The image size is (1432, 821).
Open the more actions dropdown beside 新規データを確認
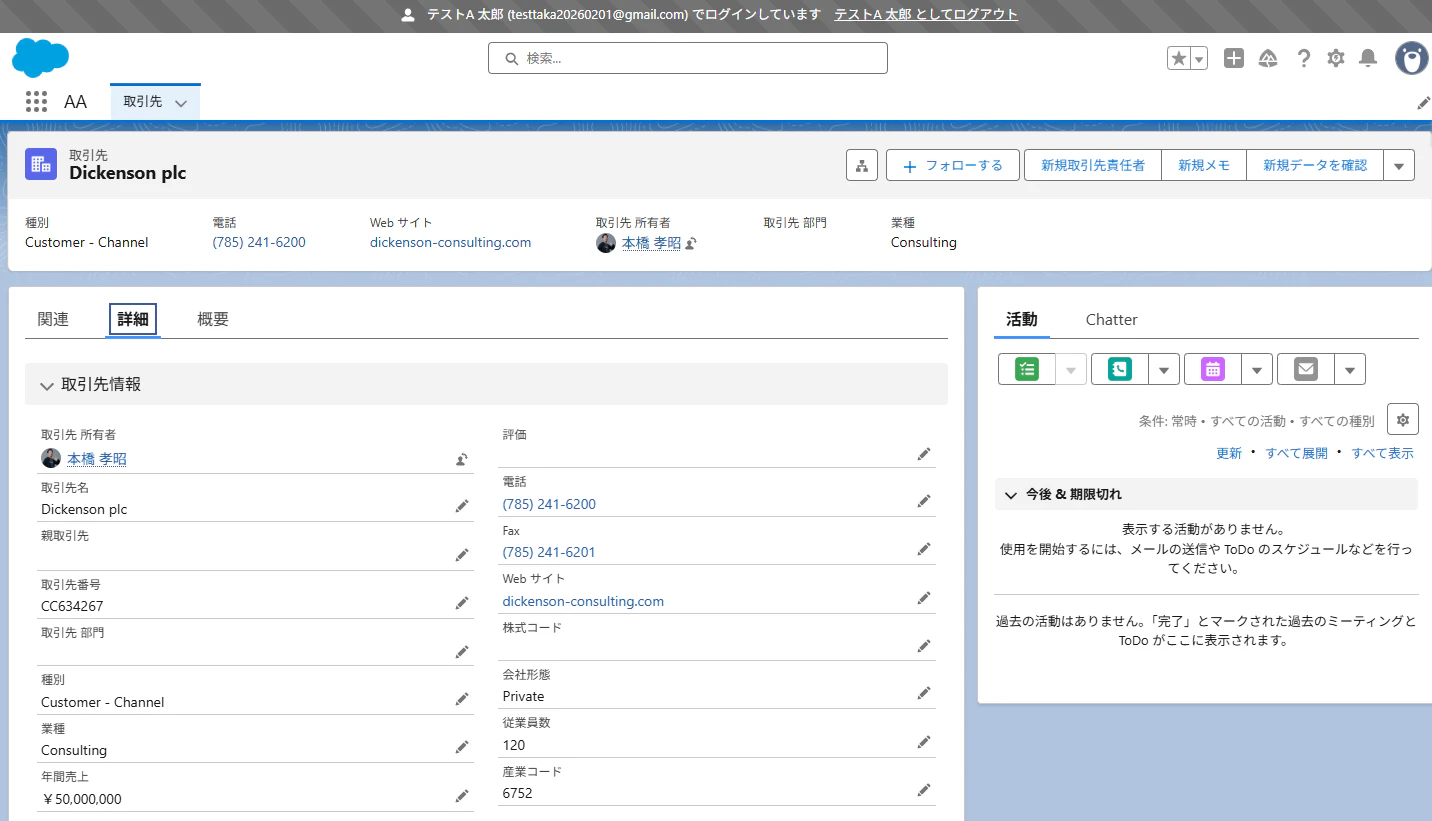(x=1399, y=166)
